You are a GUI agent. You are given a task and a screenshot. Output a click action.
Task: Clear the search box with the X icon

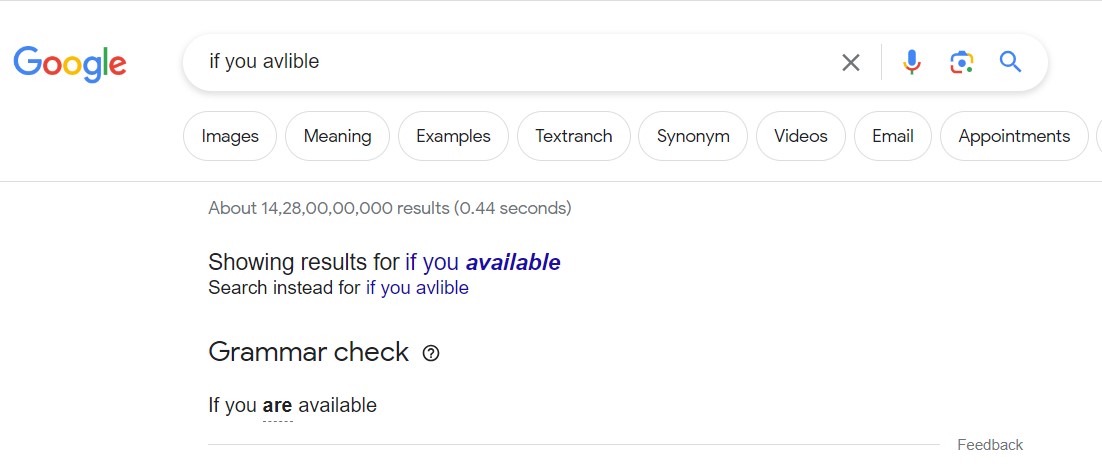click(851, 63)
